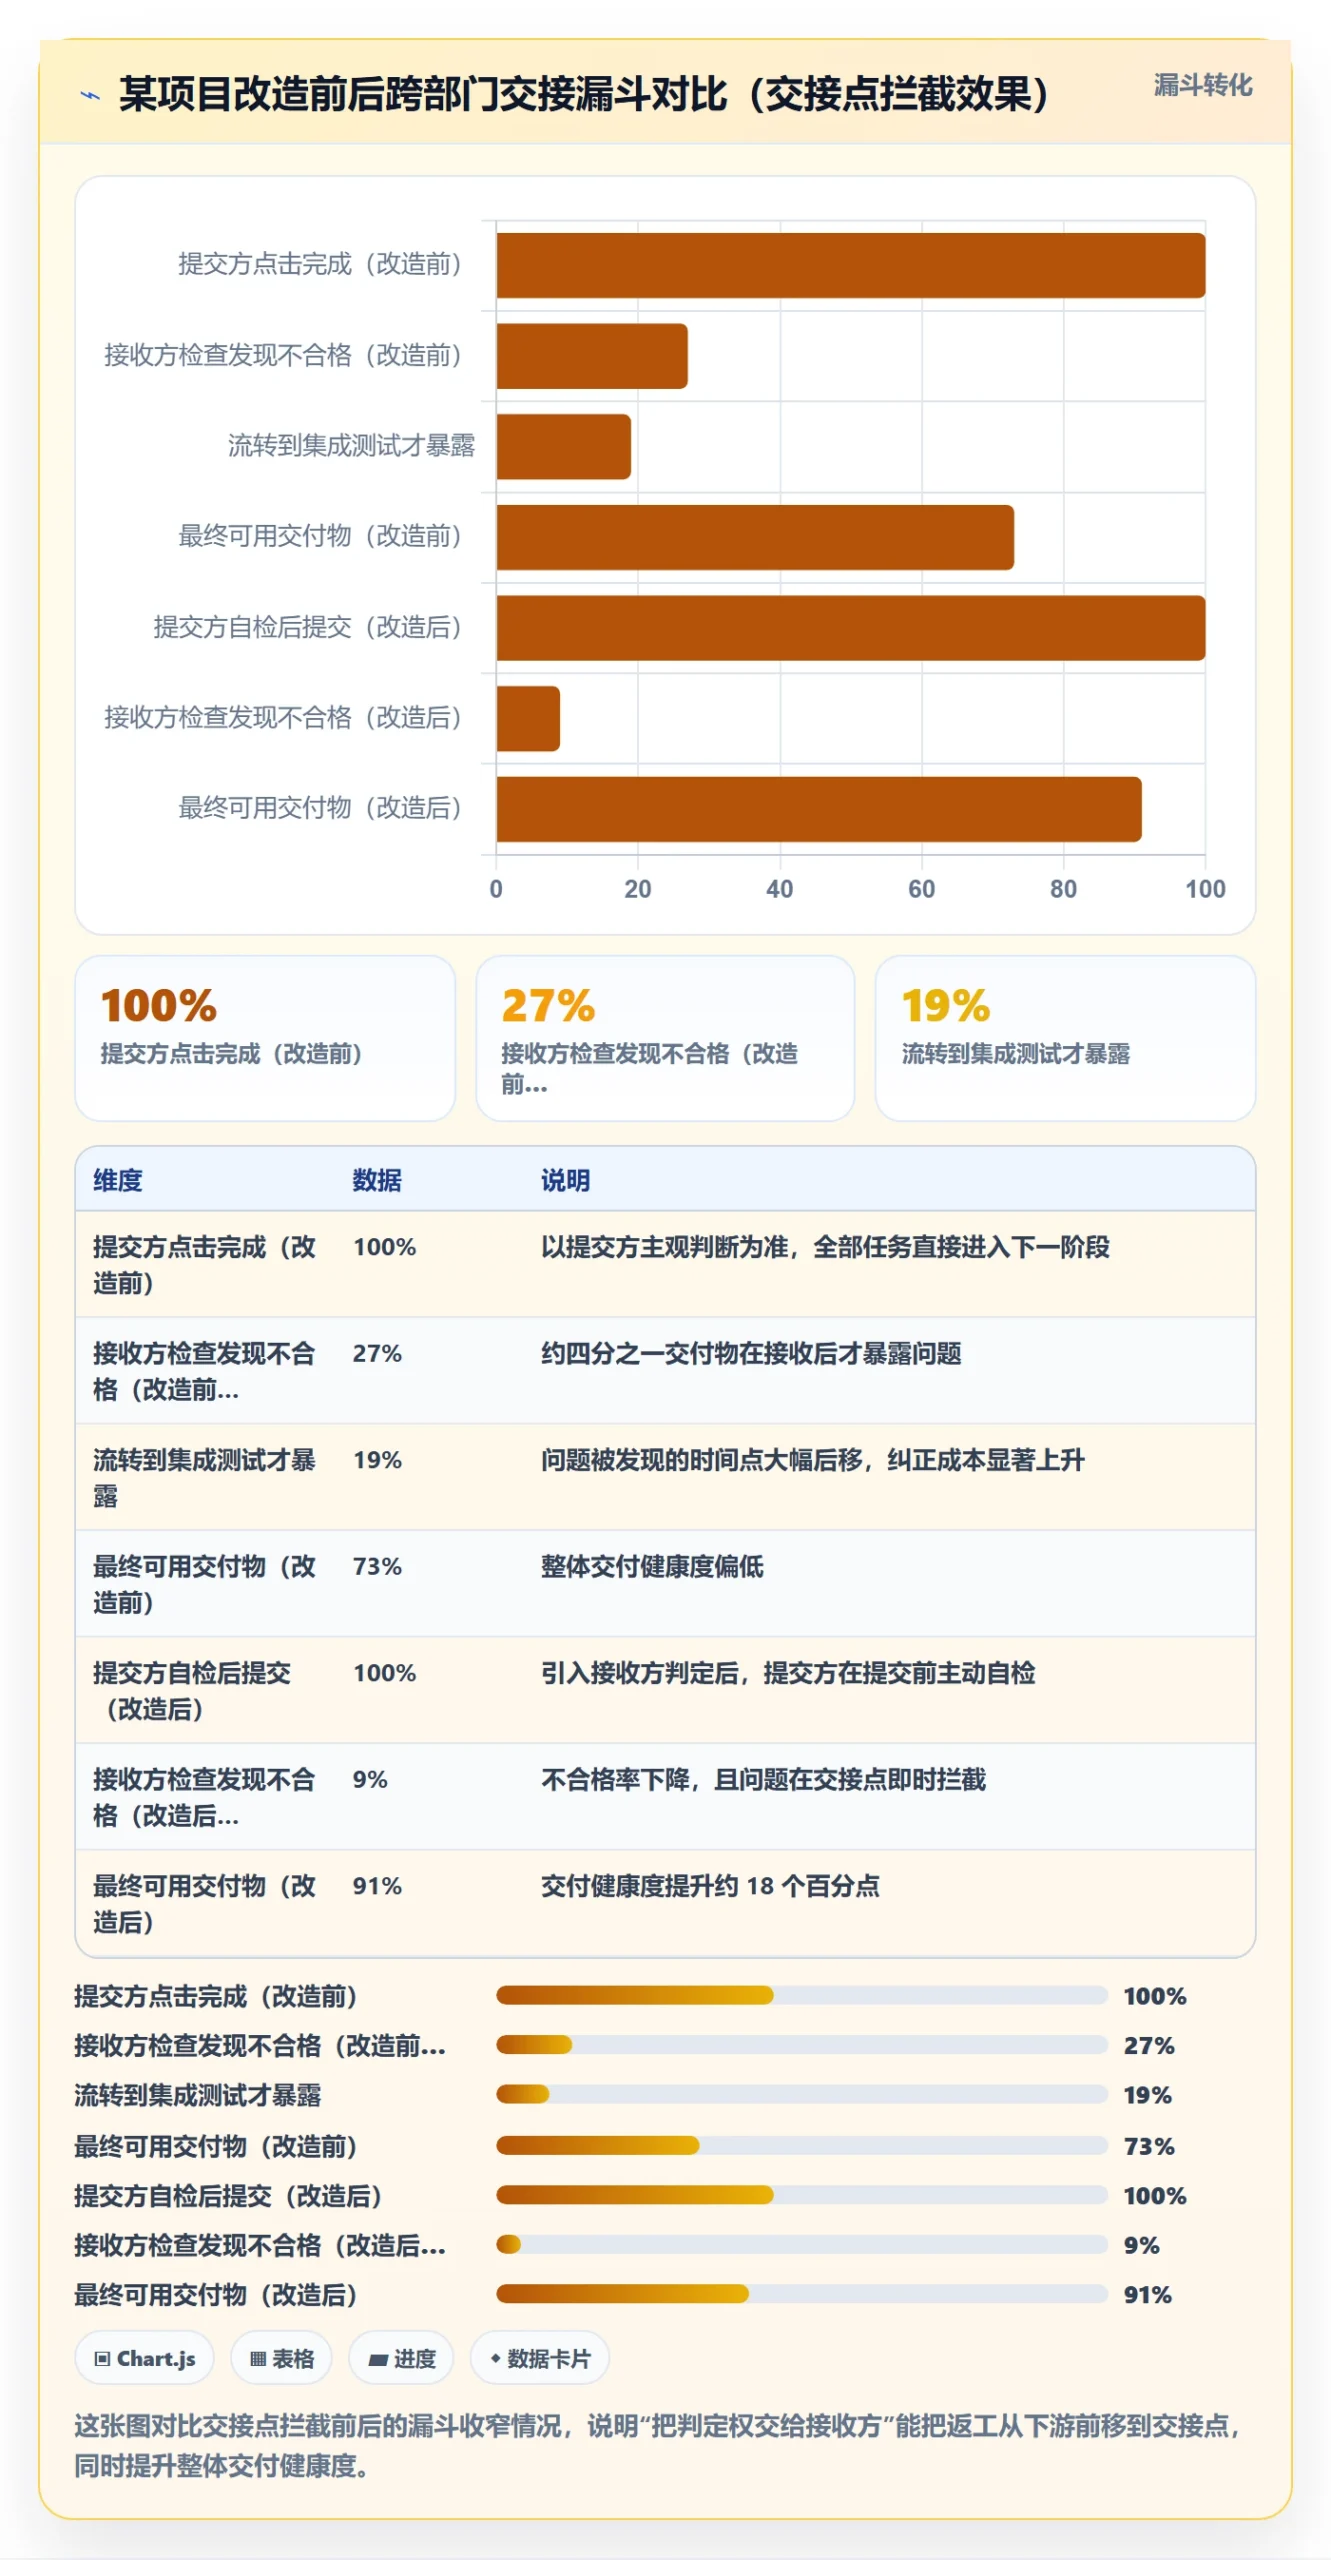Click the 表格 tag chip

tap(282, 2358)
